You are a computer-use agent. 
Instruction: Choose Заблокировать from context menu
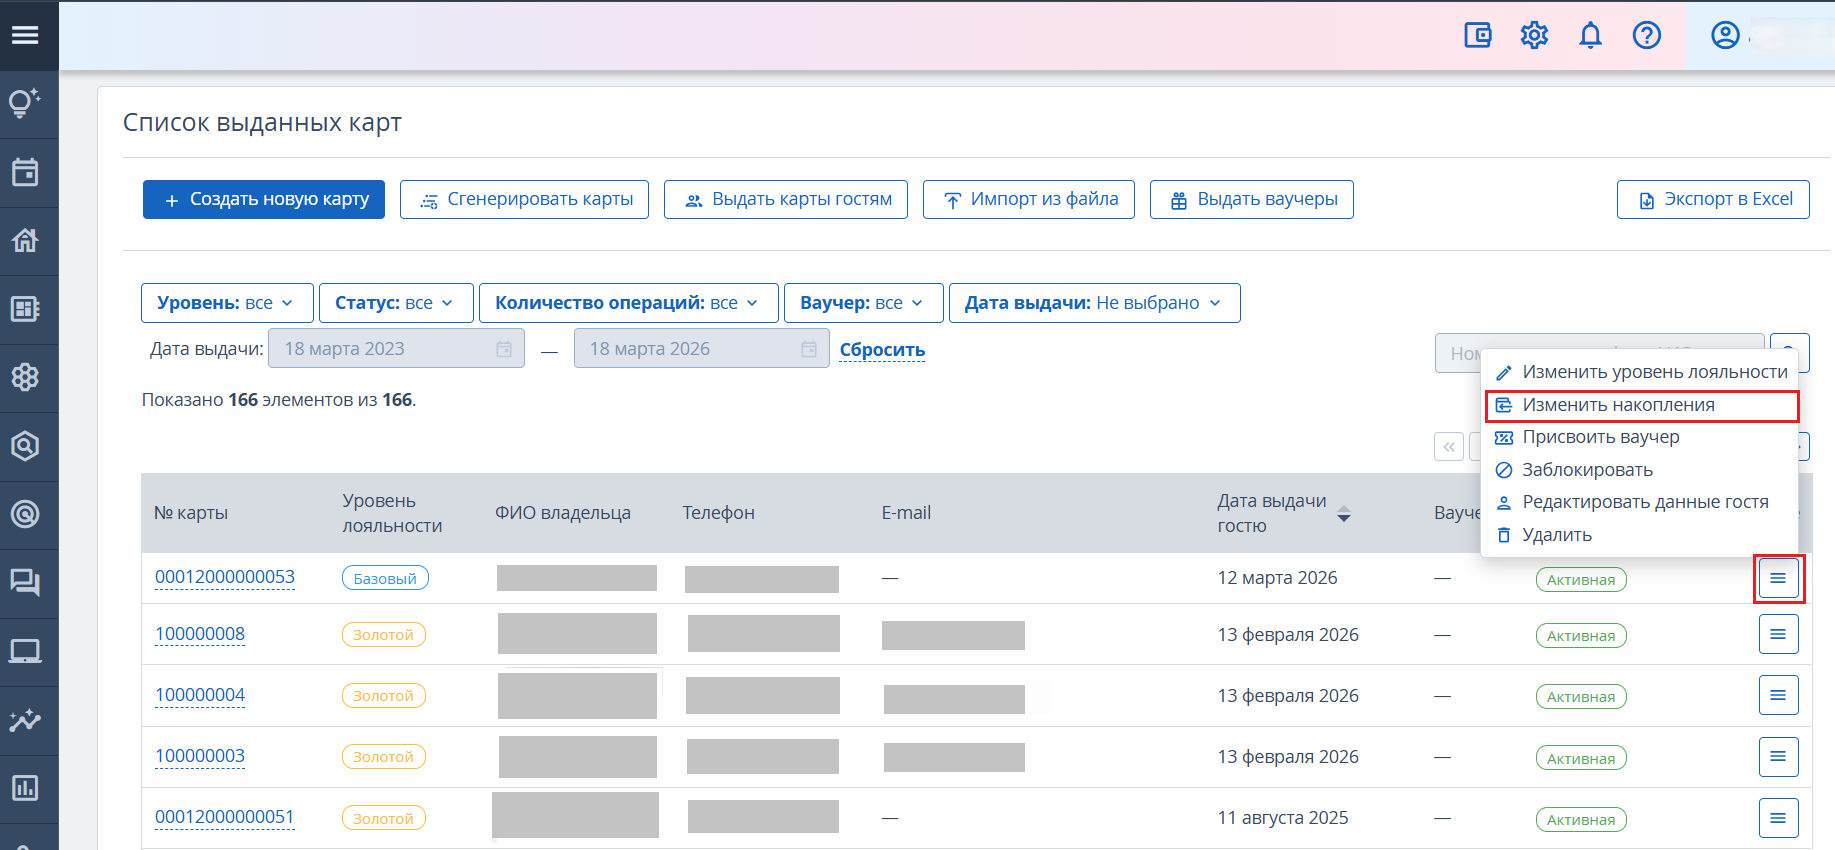tap(1586, 470)
